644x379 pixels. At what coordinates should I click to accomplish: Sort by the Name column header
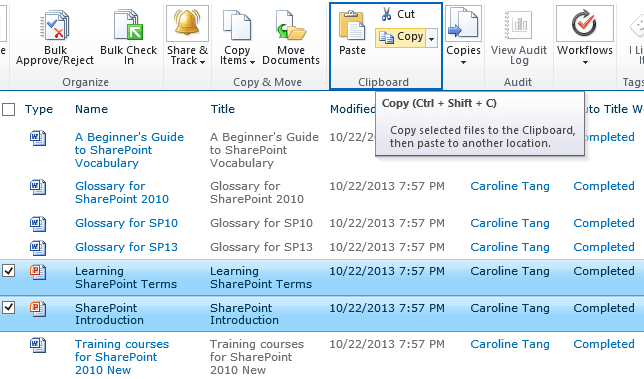(91, 109)
